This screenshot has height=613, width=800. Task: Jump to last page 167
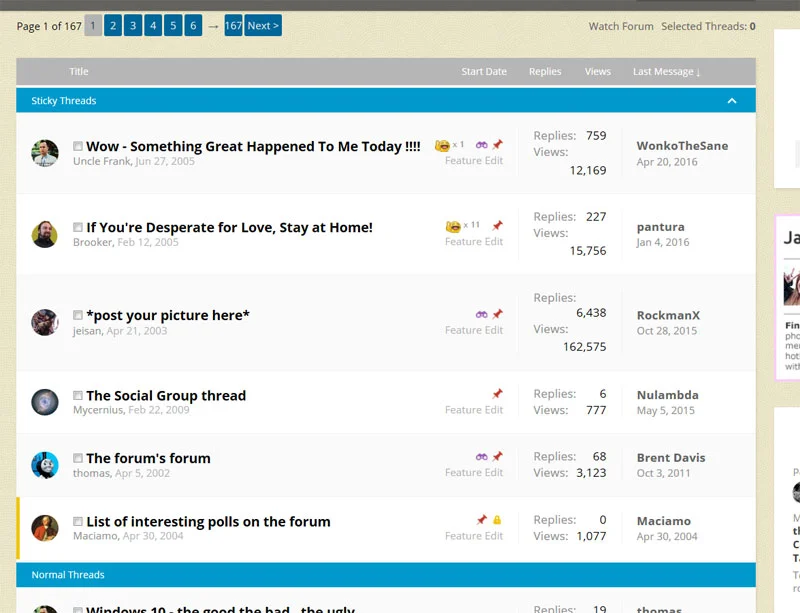click(x=233, y=26)
